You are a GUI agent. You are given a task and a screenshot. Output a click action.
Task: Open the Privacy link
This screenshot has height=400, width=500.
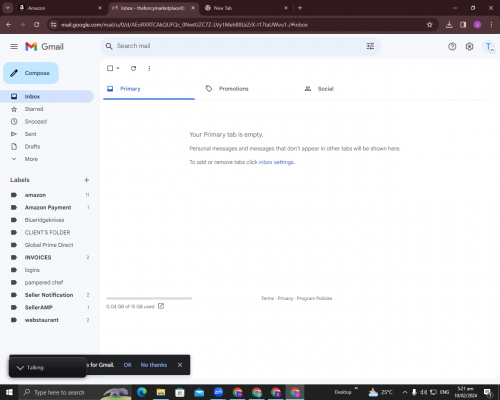pos(285,298)
